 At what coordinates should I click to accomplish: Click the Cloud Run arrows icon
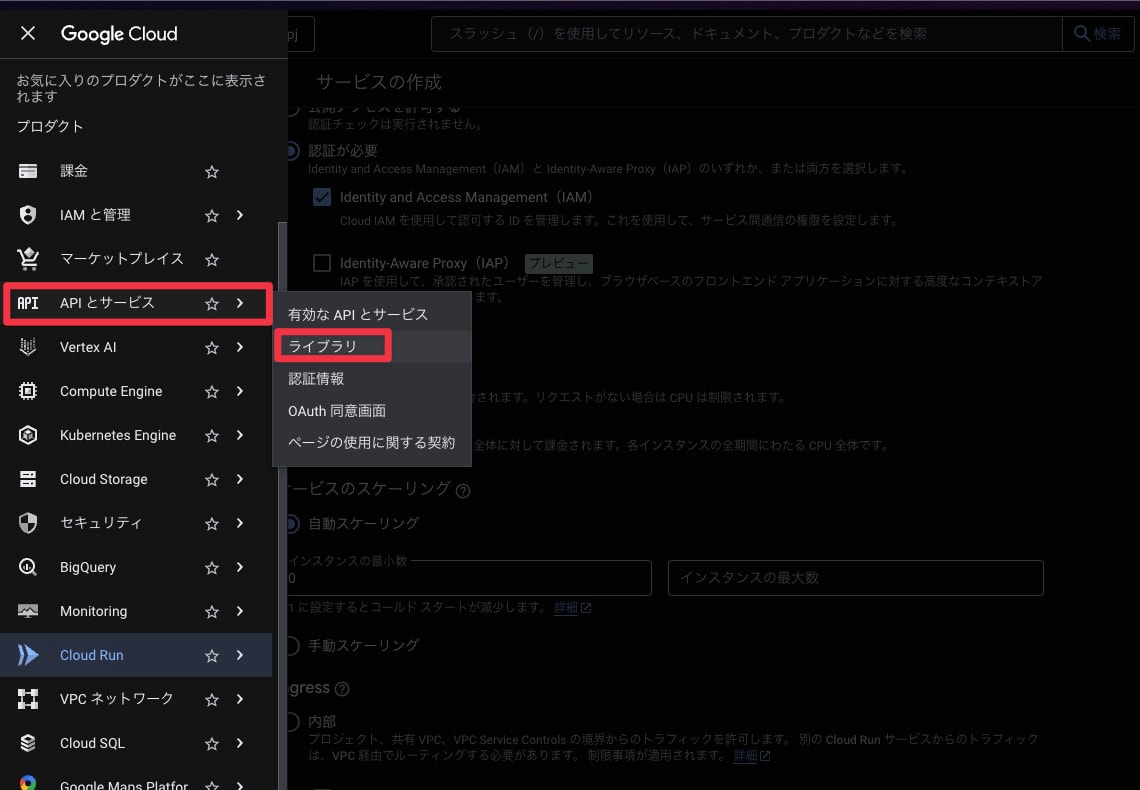tap(28, 655)
